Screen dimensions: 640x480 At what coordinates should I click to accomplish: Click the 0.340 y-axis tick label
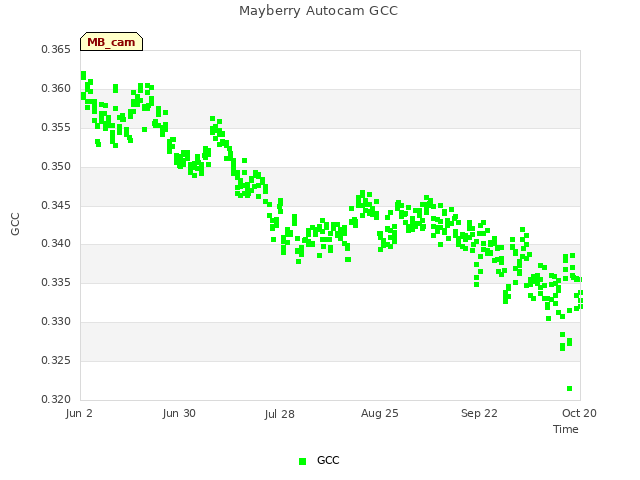point(56,243)
